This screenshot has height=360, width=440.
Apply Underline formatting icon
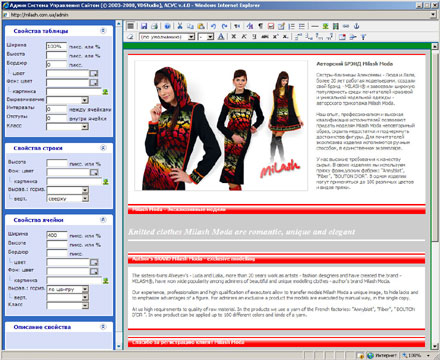coord(254,37)
